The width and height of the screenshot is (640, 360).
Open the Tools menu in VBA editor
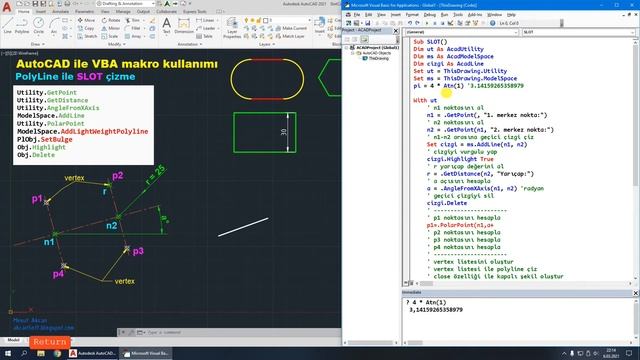458,15
